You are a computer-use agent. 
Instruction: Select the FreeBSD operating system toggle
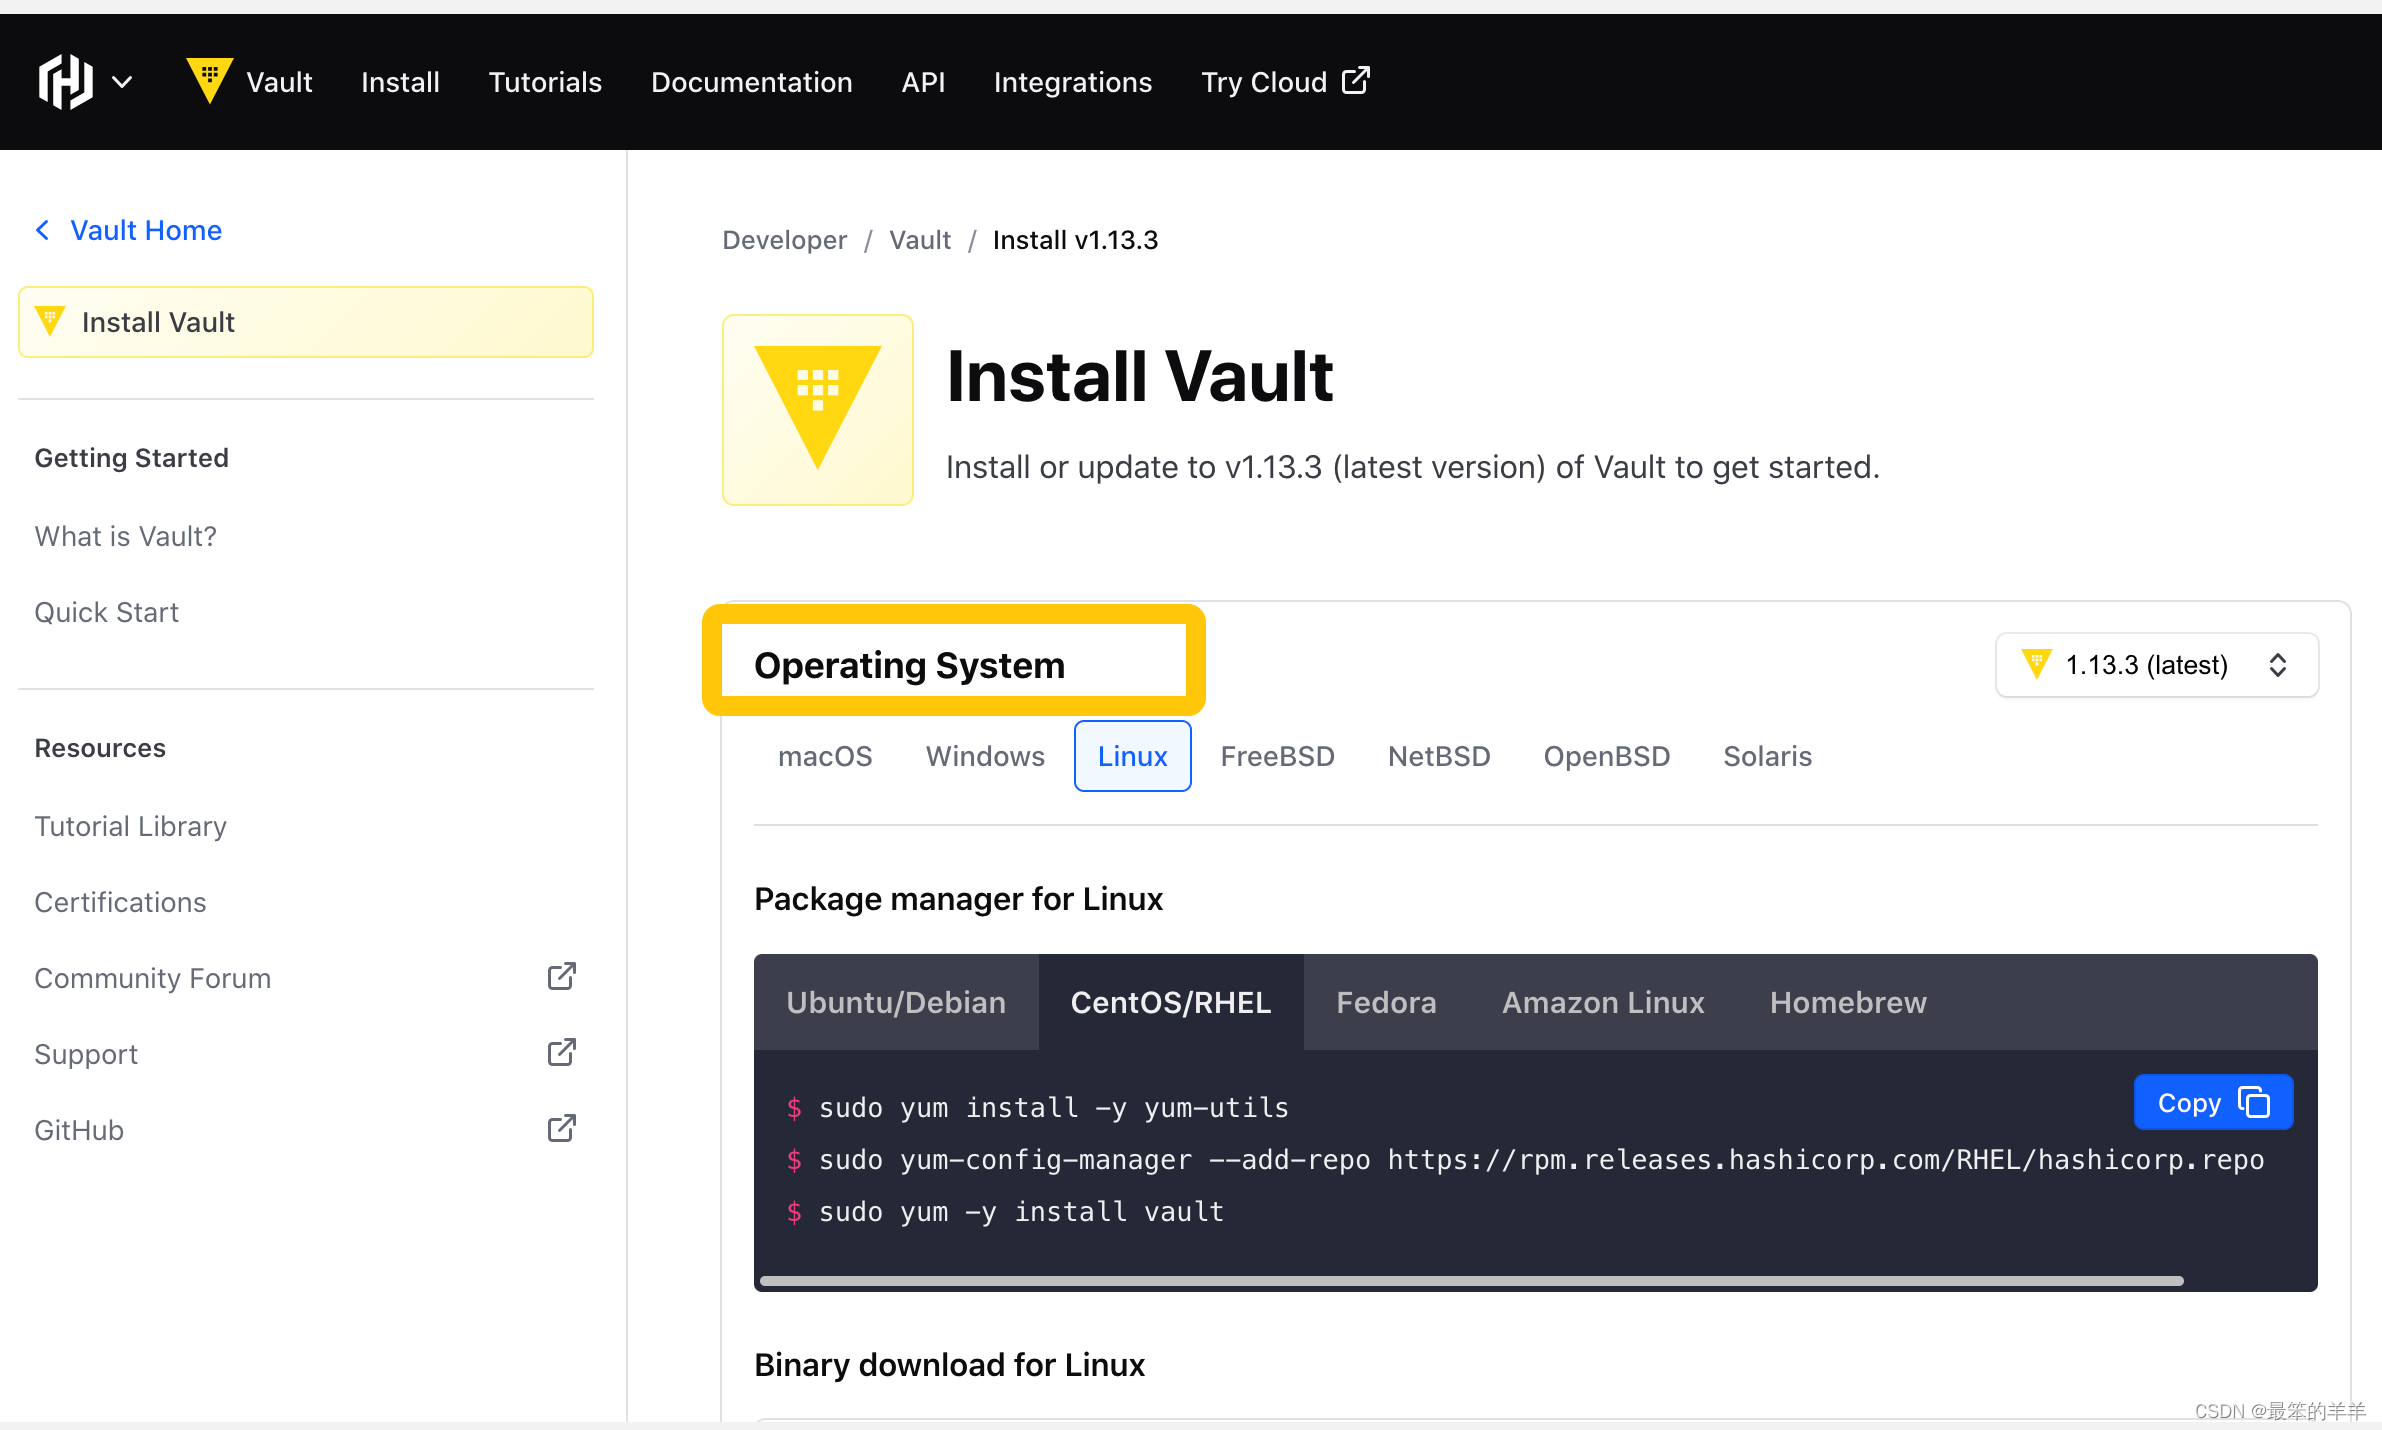1276,756
